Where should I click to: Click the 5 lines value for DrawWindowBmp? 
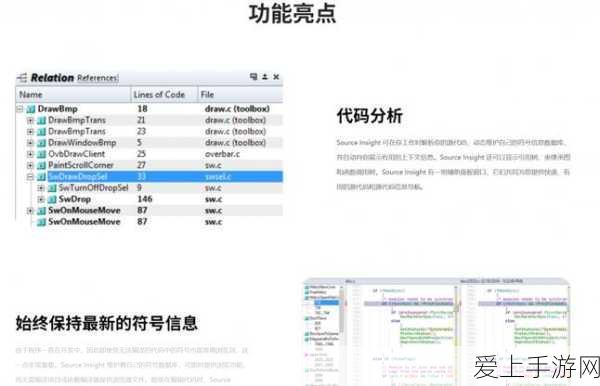point(139,143)
